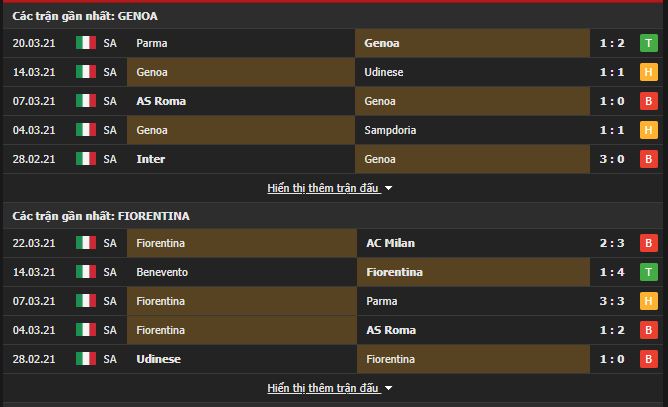Open the Genoa 'Hiển thị thêm trận đấu' link
The height and width of the screenshot is (407, 668).
coord(324,188)
